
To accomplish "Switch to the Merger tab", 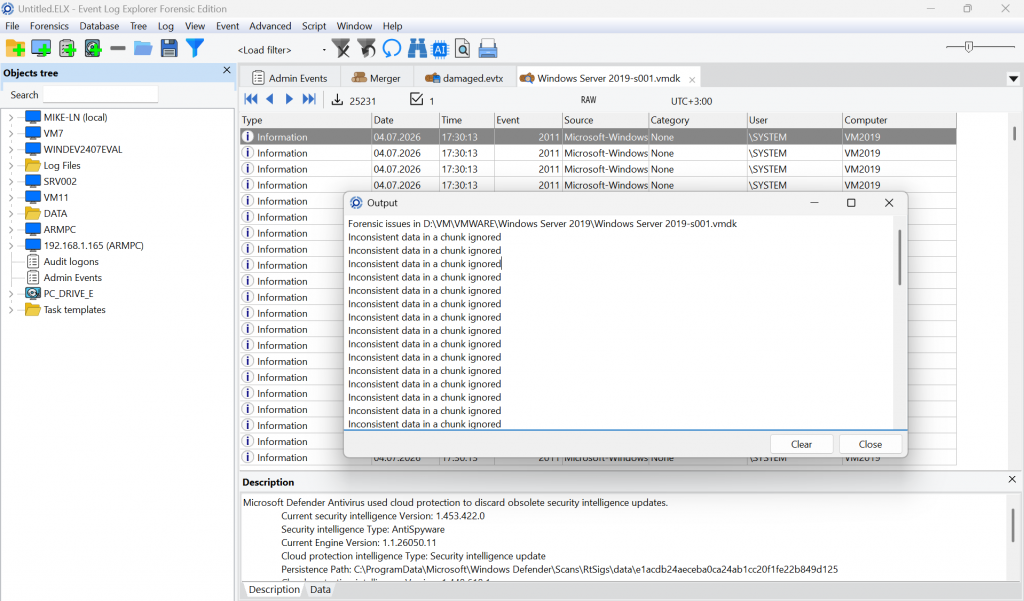I will (376, 78).
